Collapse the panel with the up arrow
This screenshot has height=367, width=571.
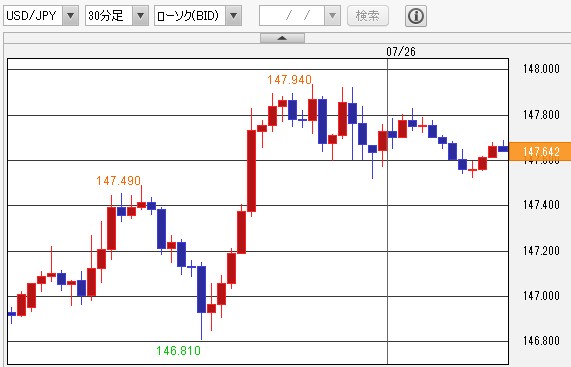[282, 38]
